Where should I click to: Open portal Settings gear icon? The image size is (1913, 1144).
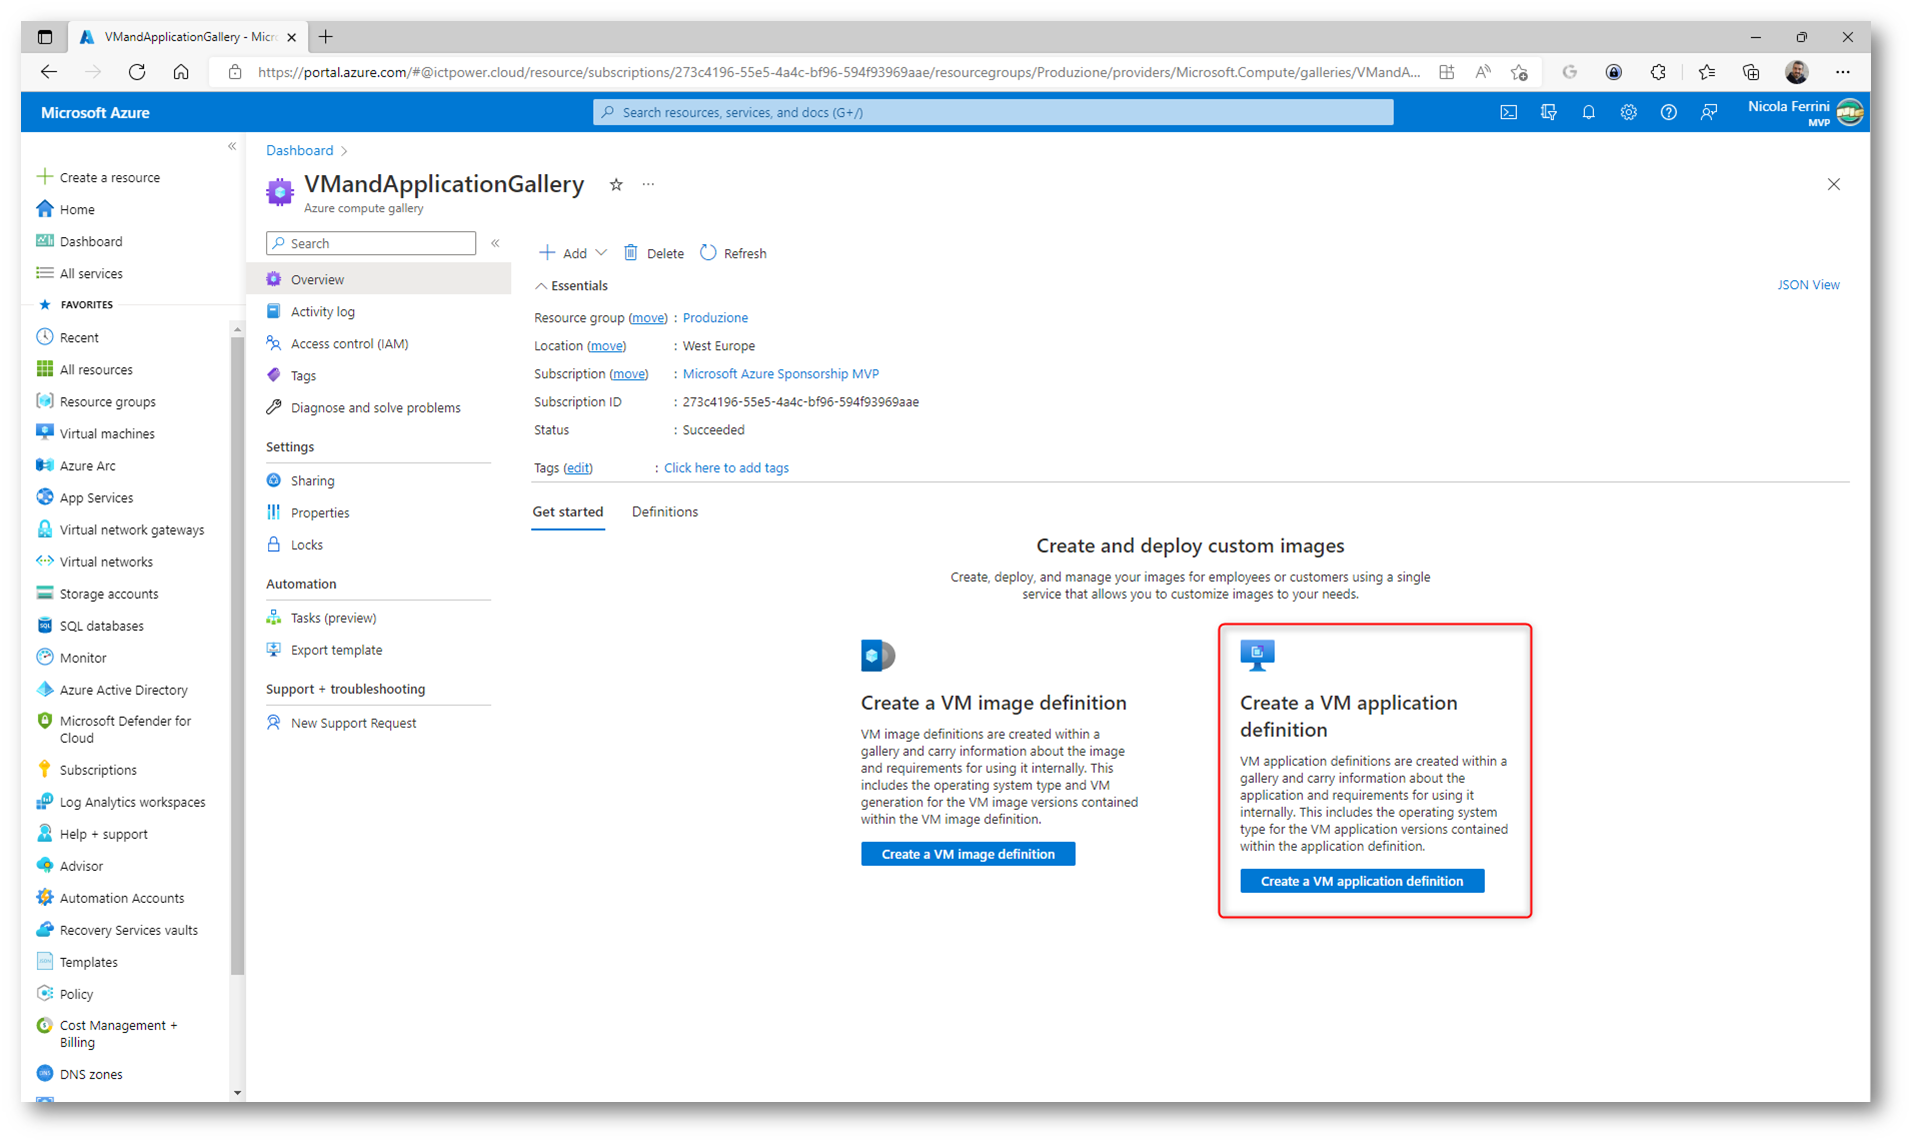[1628, 113]
